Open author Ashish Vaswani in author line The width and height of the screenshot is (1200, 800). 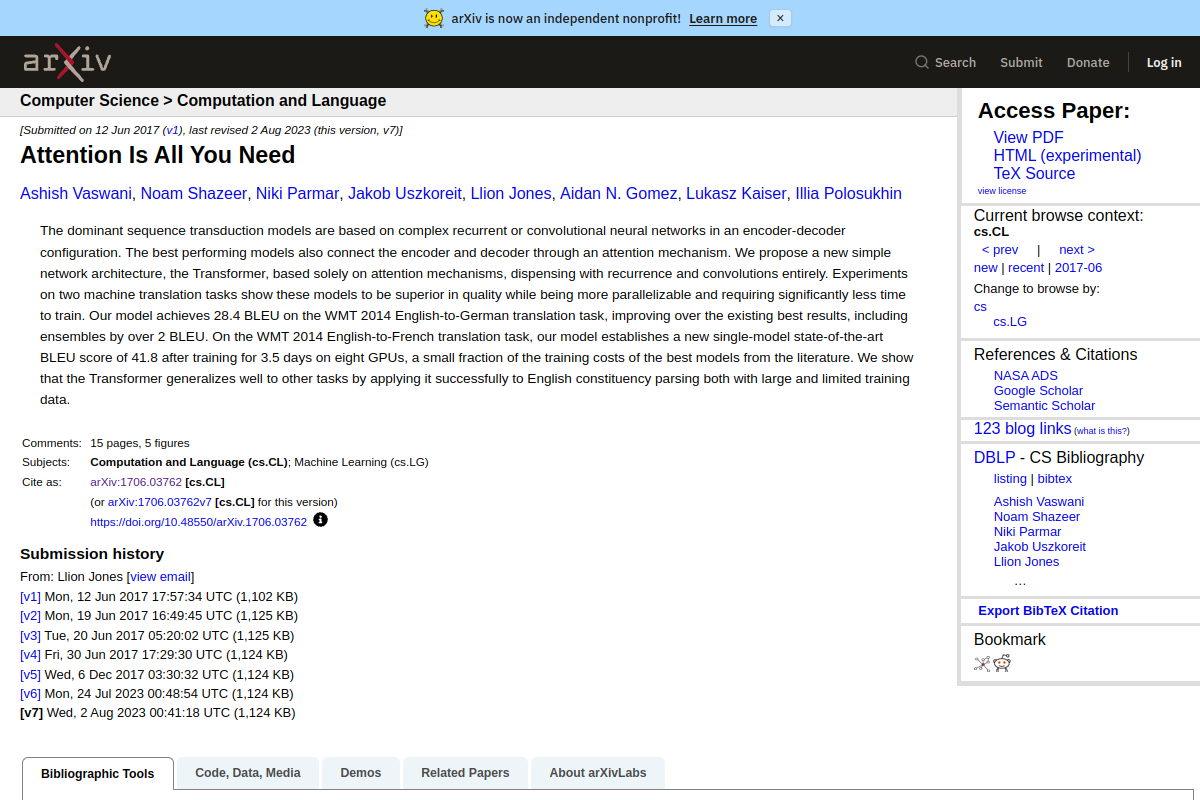coord(76,193)
